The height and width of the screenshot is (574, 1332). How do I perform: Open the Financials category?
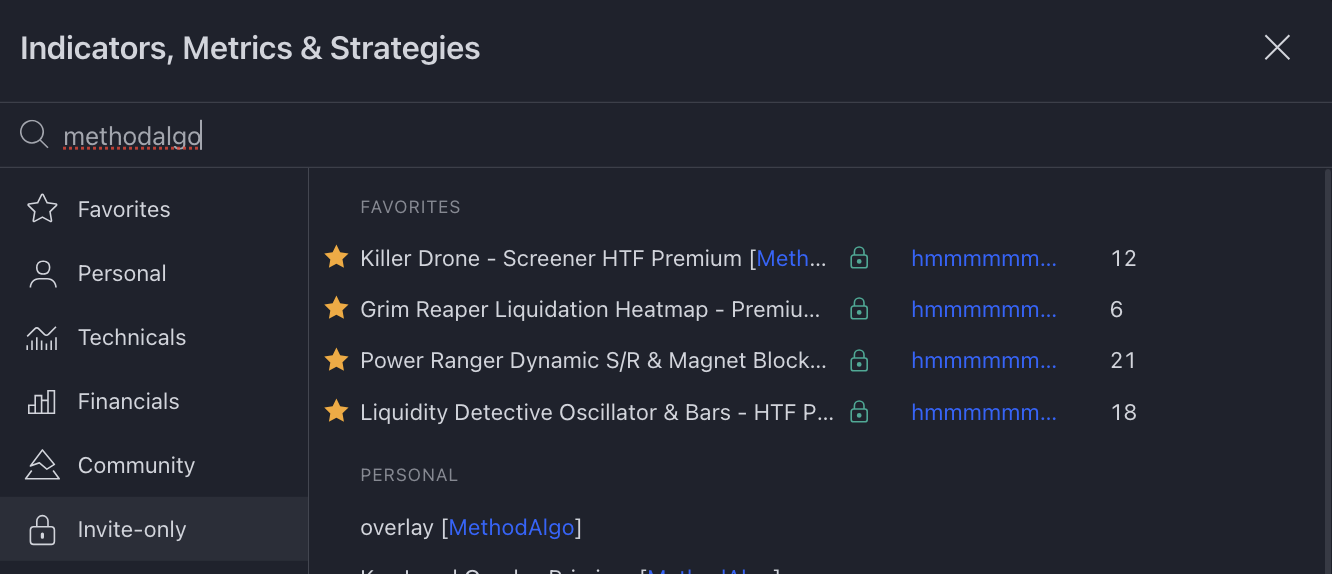[x=128, y=401]
